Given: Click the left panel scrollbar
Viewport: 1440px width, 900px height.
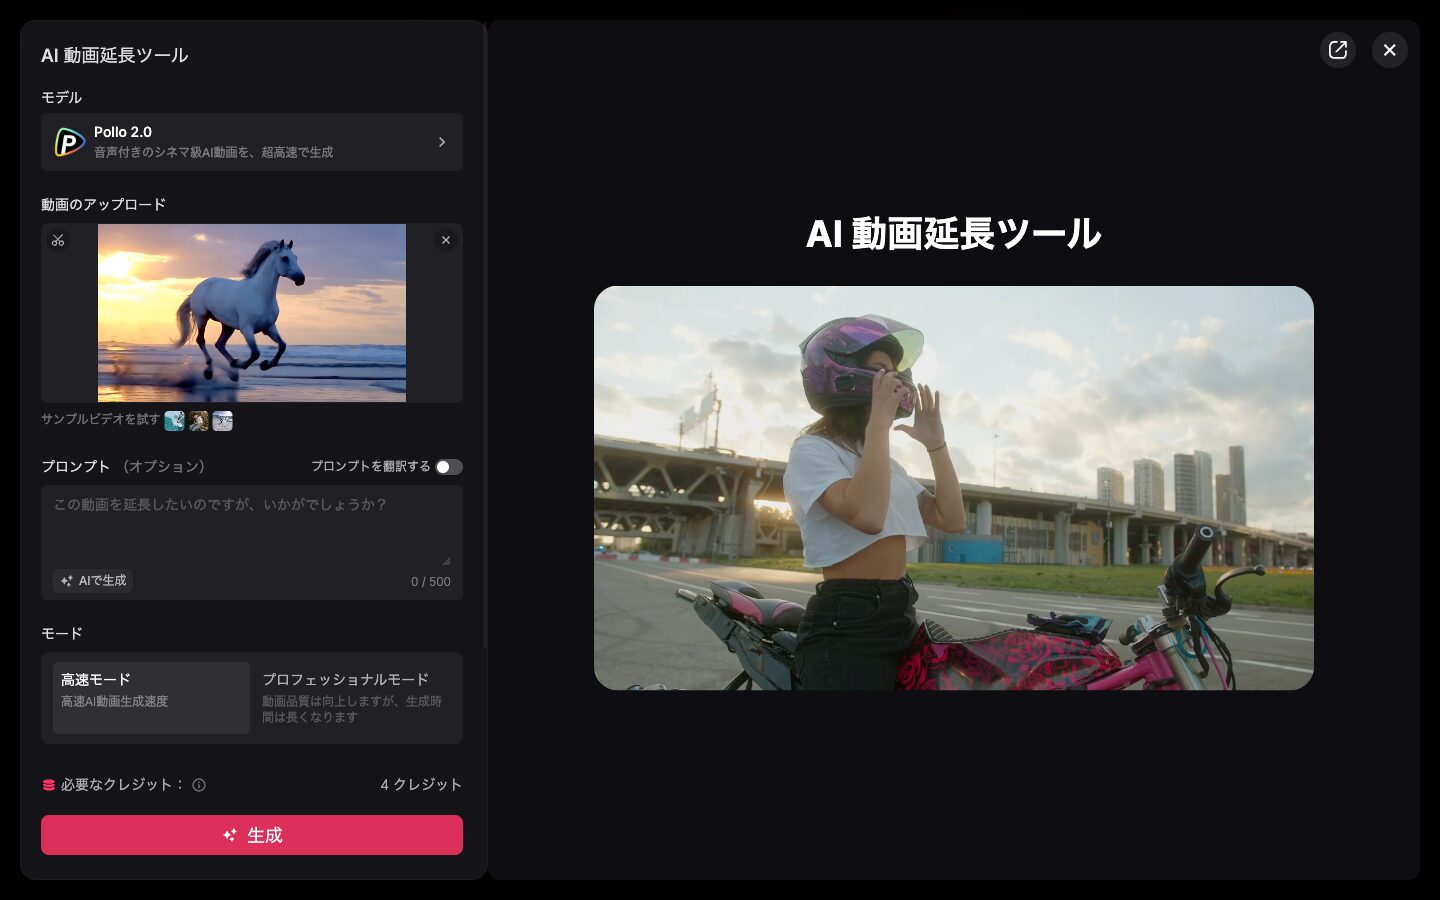Looking at the screenshot, I should coord(486,336).
